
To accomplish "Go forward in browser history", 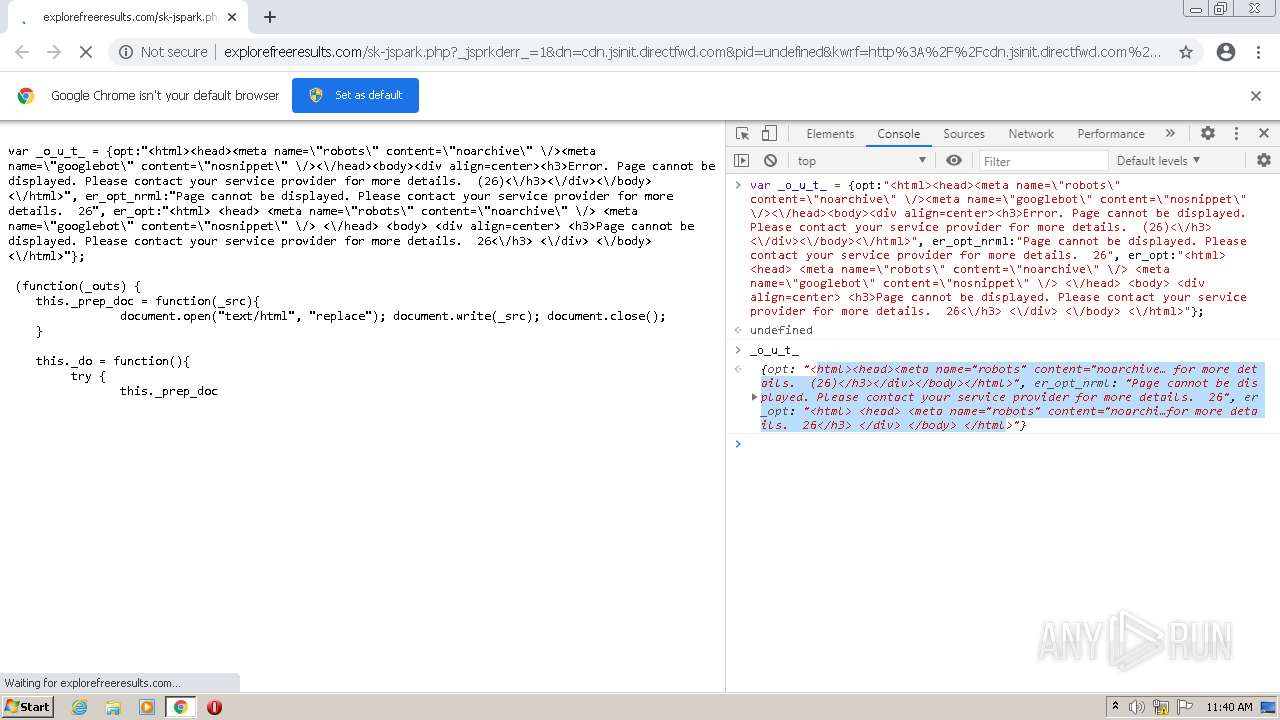I will pyautogui.click(x=54, y=52).
